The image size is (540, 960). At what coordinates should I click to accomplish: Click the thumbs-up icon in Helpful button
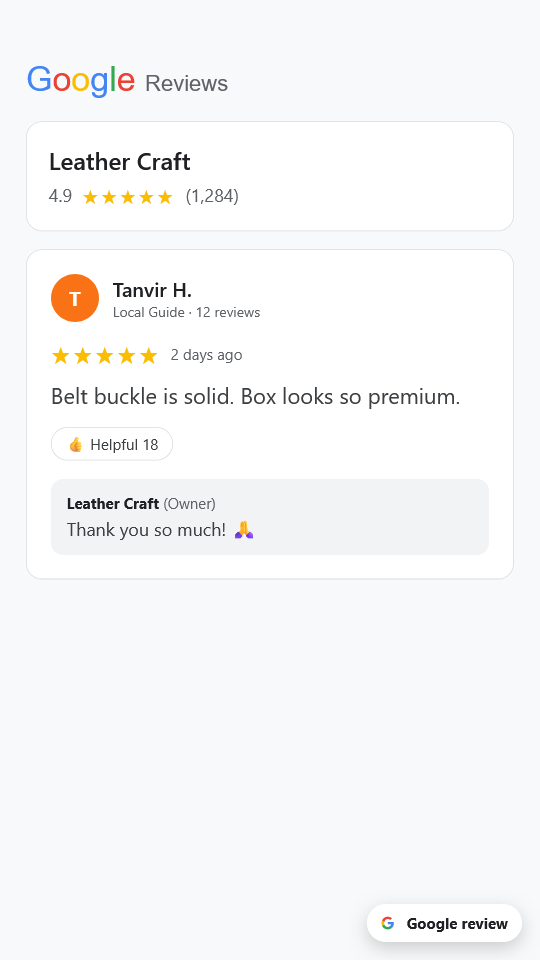pyautogui.click(x=75, y=444)
